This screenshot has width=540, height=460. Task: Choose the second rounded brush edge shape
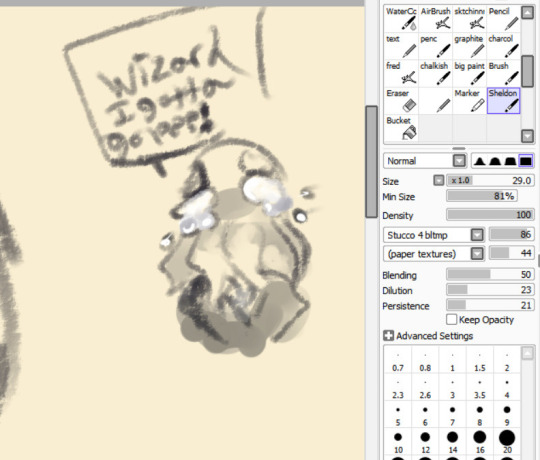point(495,161)
